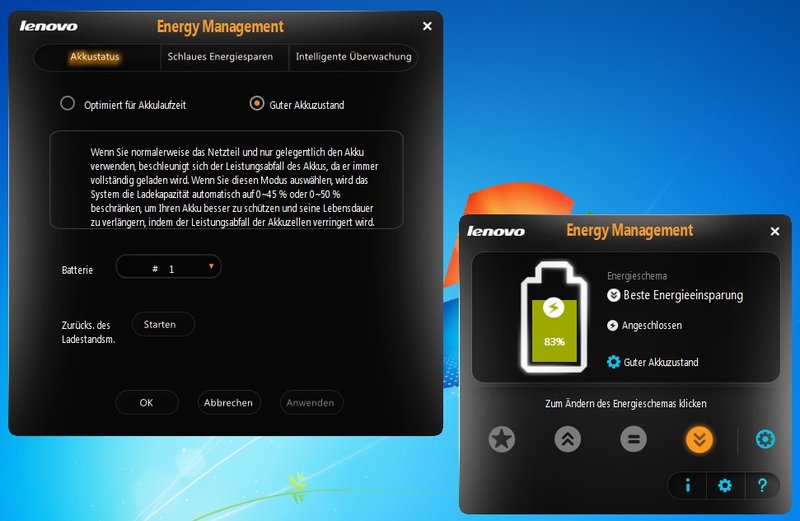The width and height of the screenshot is (800, 521).
Task: Select Guter Akkuzustand radio button
Action: click(x=257, y=103)
